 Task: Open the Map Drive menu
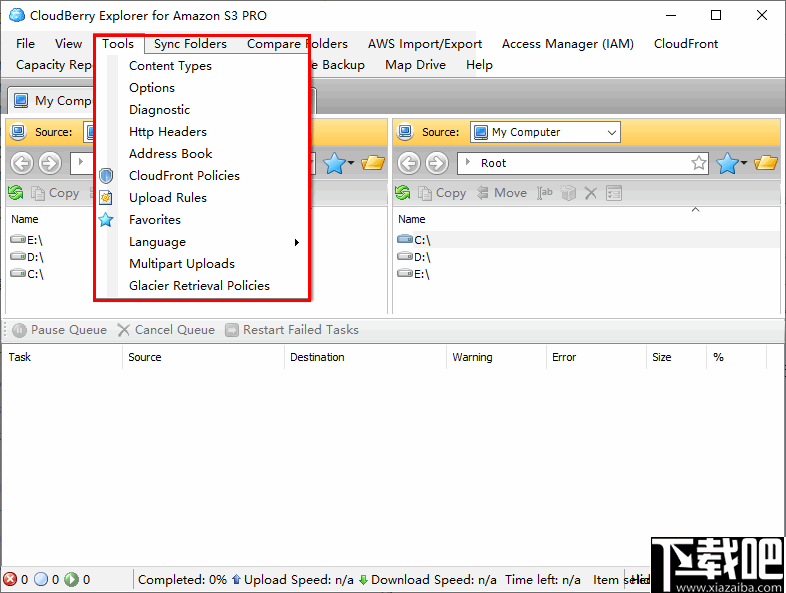415,65
